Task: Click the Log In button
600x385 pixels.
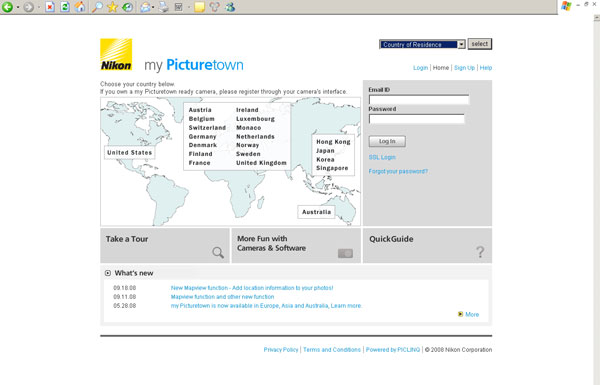Action: point(387,141)
